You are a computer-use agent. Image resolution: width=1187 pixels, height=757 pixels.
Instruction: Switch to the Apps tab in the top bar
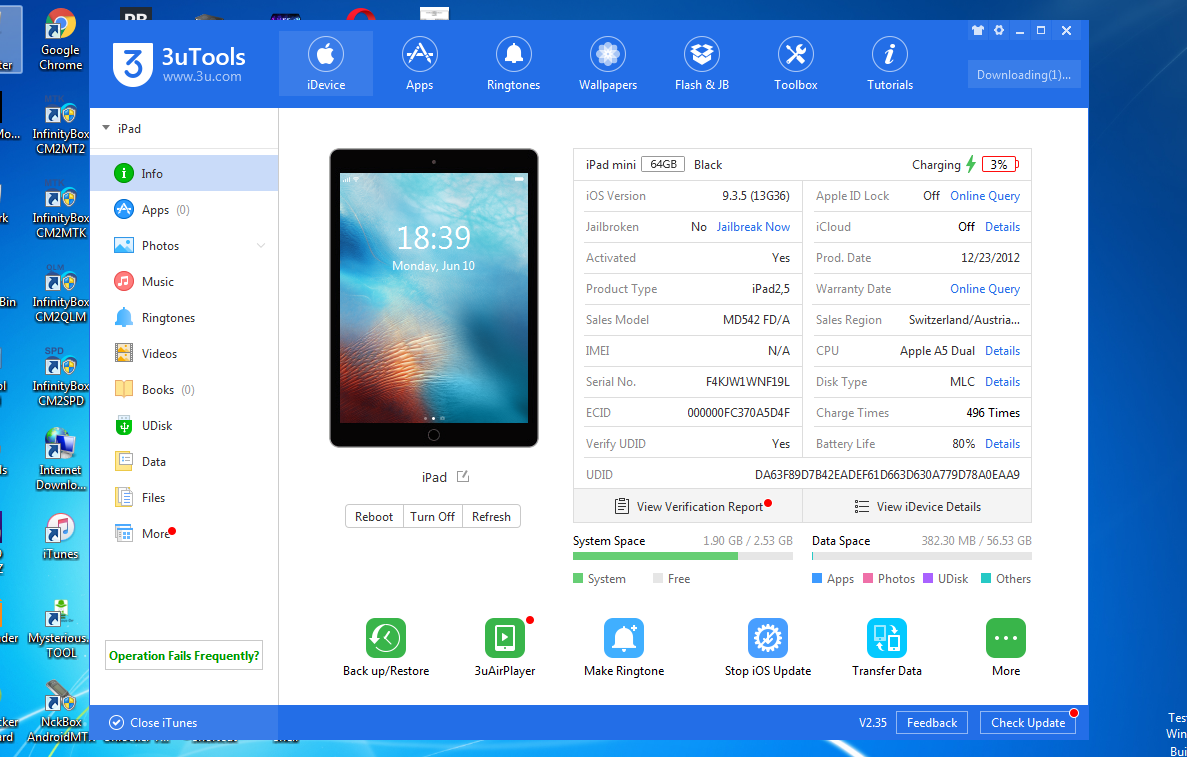coord(419,64)
